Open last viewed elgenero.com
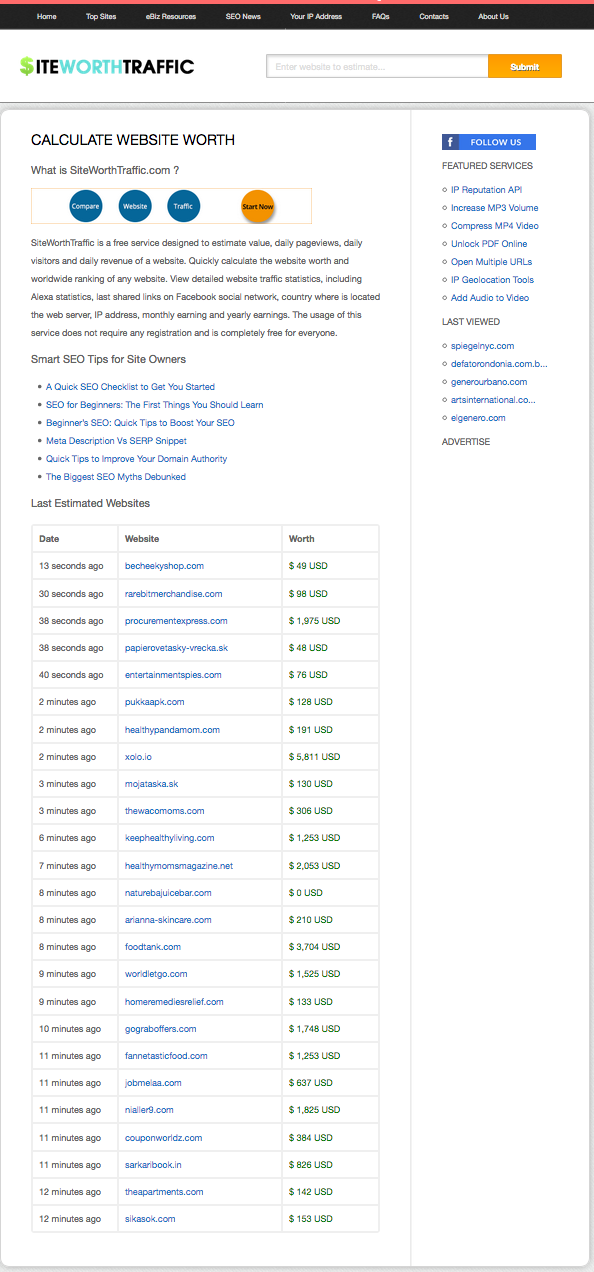 click(x=478, y=418)
